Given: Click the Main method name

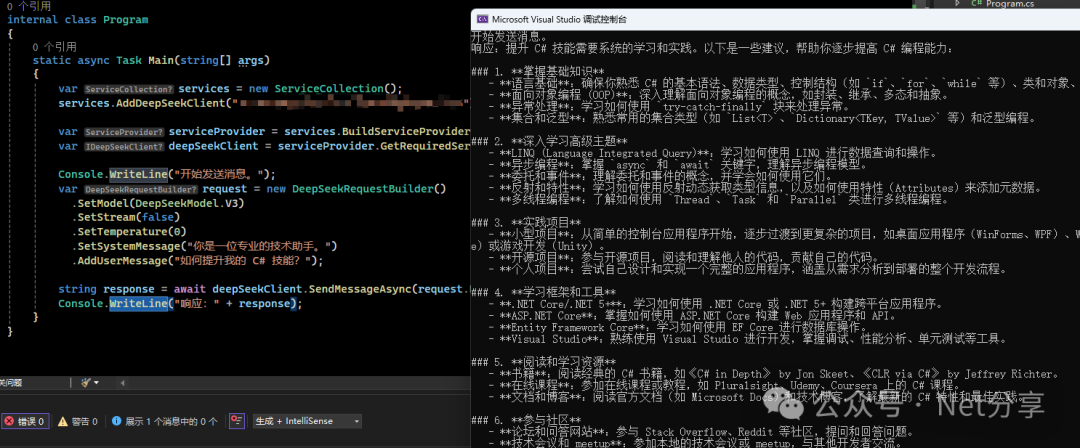Looking at the screenshot, I should coord(160,61).
